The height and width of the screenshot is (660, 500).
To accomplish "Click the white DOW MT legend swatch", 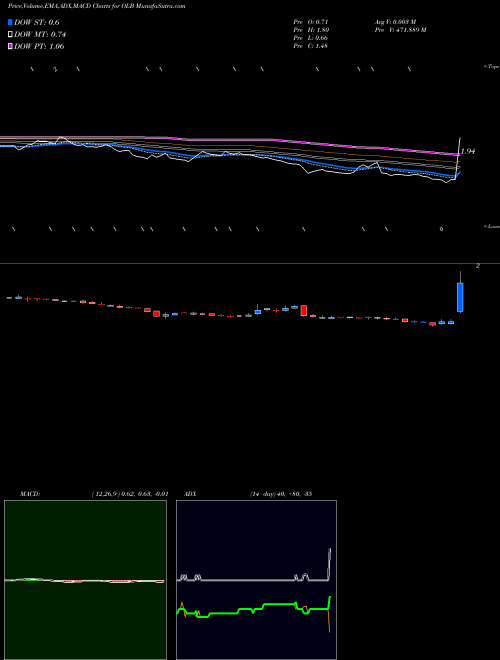I will [x=10, y=35].
